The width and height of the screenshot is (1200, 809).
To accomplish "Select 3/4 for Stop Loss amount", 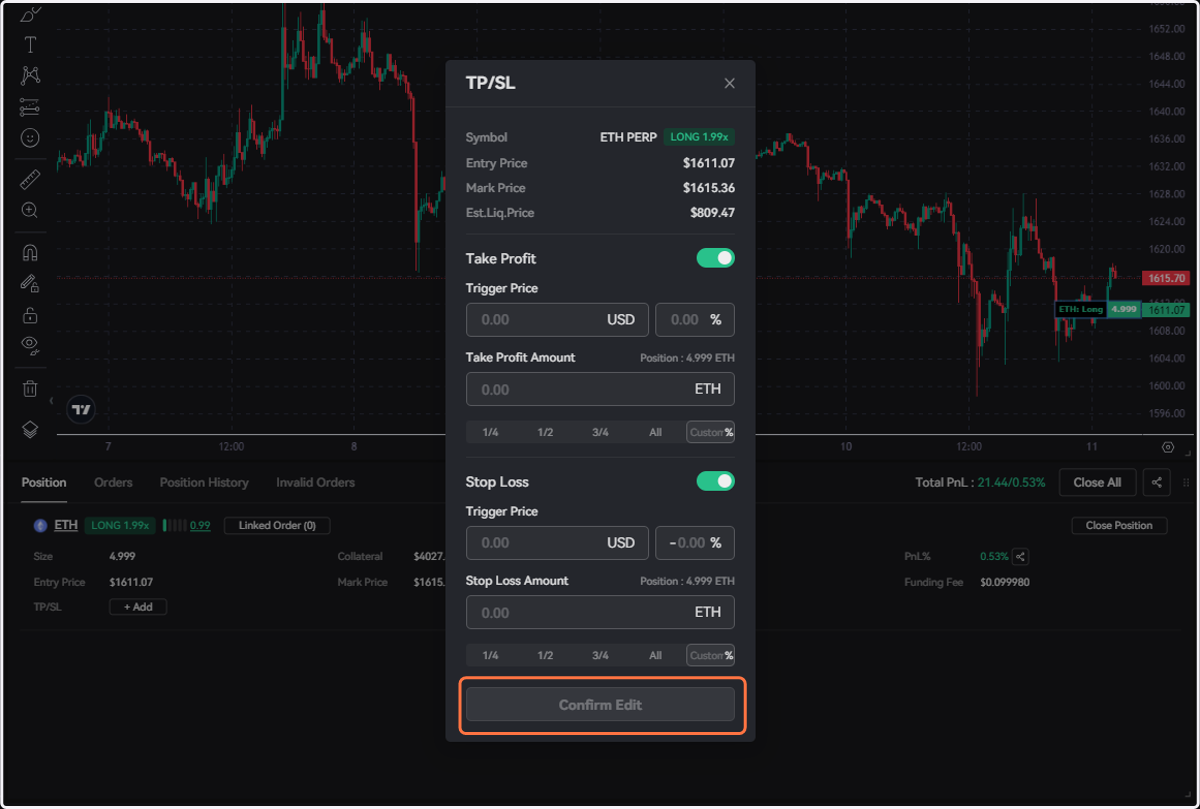I will (x=600, y=655).
